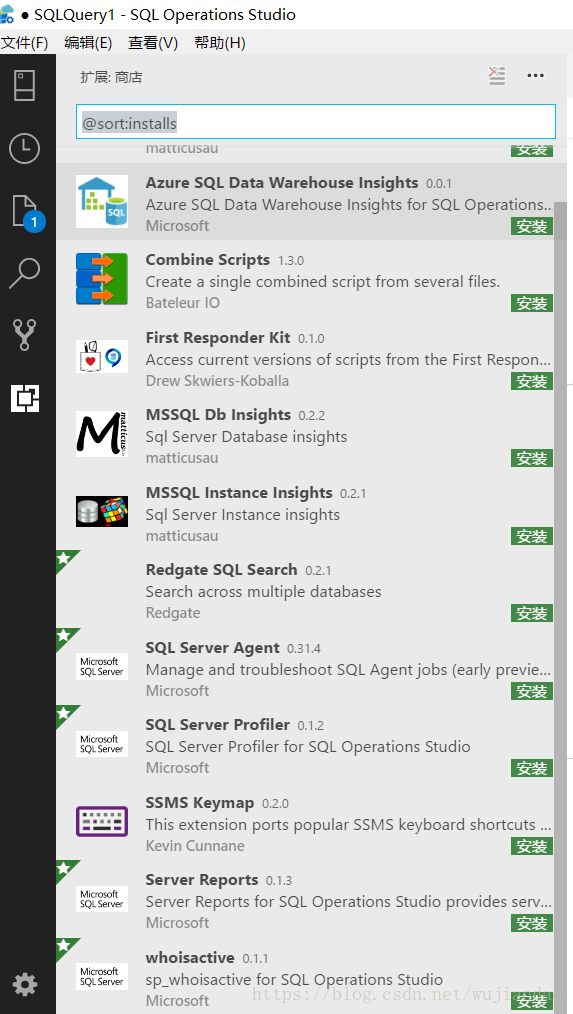Open the Manage gear icon

(x=25, y=985)
